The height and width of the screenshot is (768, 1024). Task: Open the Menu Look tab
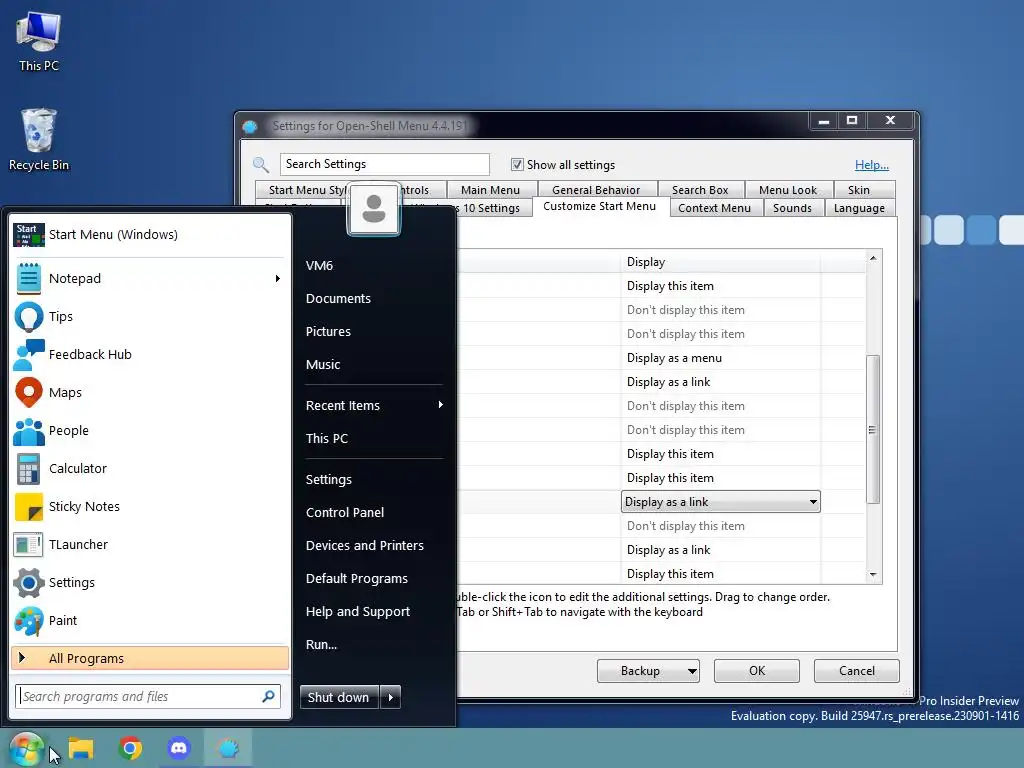tap(788, 189)
